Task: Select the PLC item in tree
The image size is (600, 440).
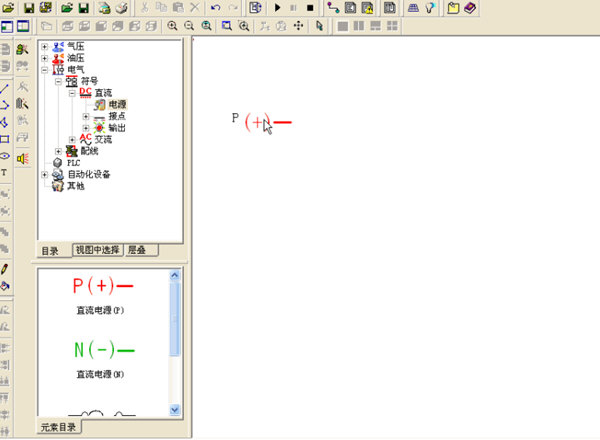Action: click(73, 162)
